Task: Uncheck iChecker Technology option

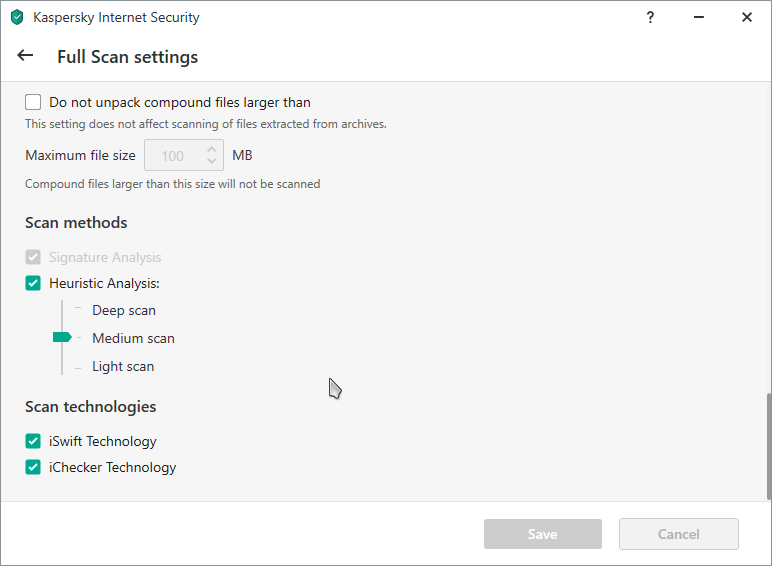Action: coord(33,467)
